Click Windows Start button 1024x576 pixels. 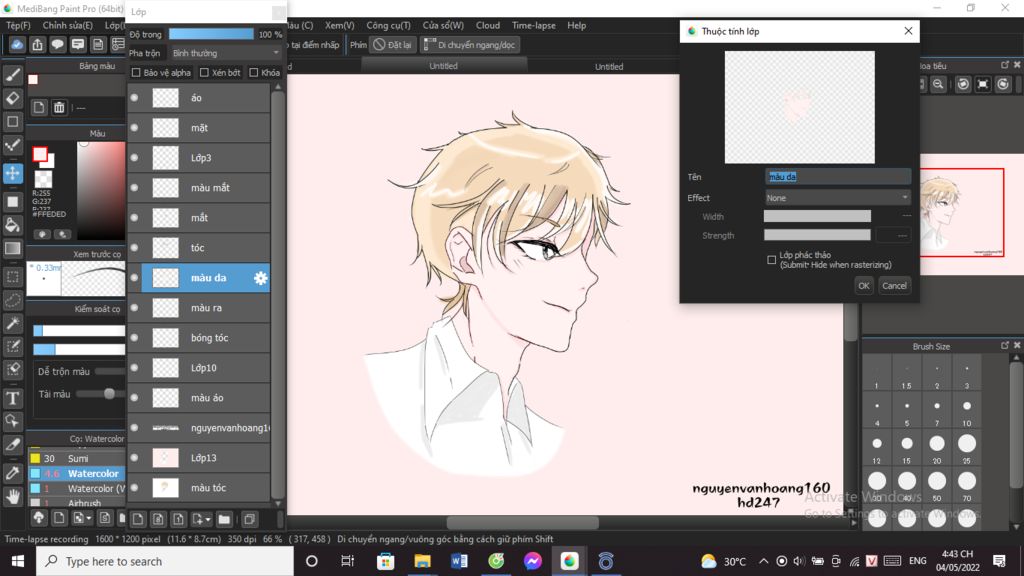(18, 561)
